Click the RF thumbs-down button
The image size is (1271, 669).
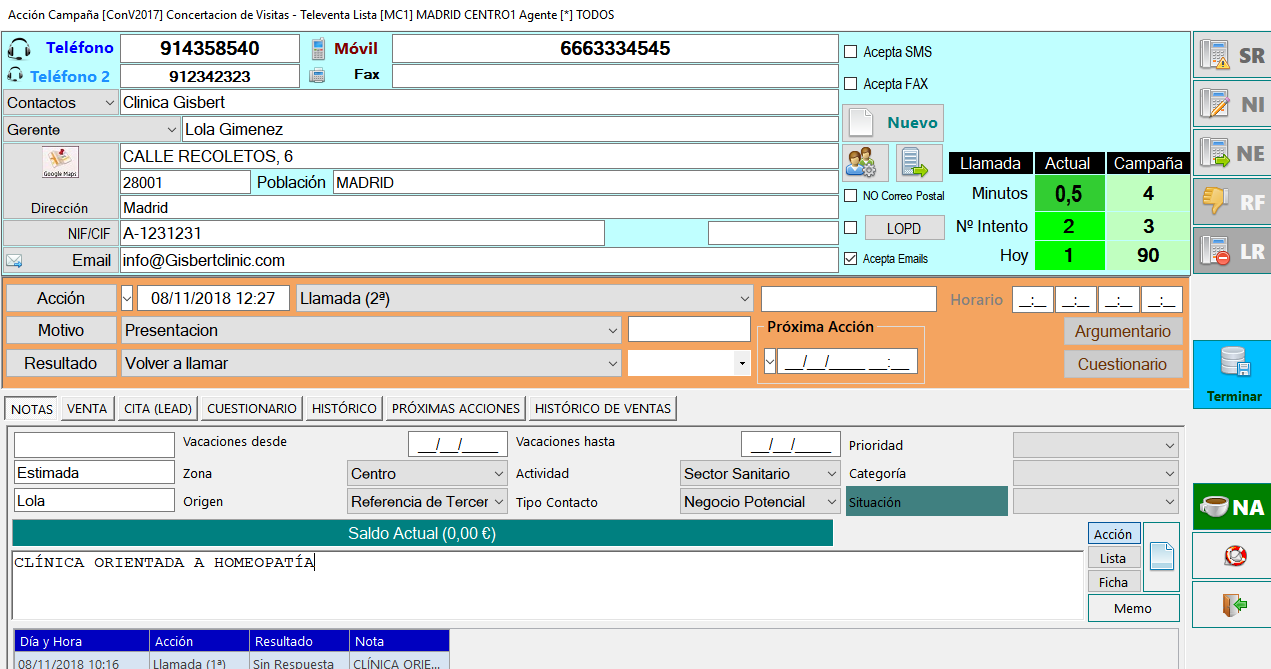[x=1232, y=202]
